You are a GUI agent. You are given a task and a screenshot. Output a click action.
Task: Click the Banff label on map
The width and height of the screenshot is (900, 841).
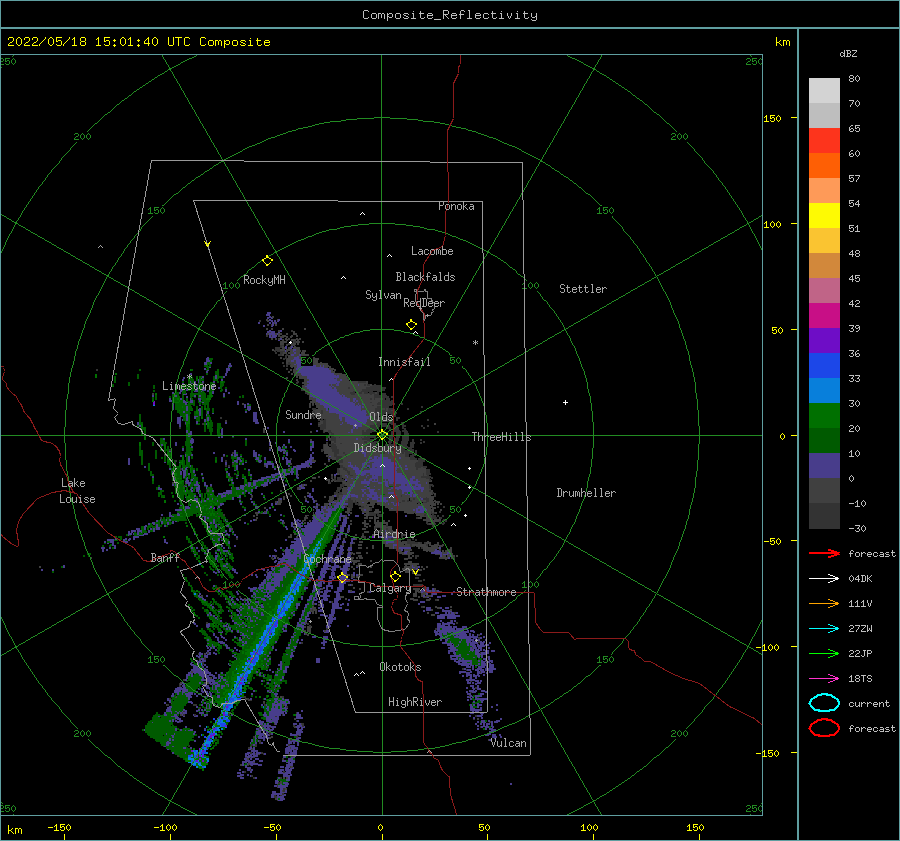(165, 557)
